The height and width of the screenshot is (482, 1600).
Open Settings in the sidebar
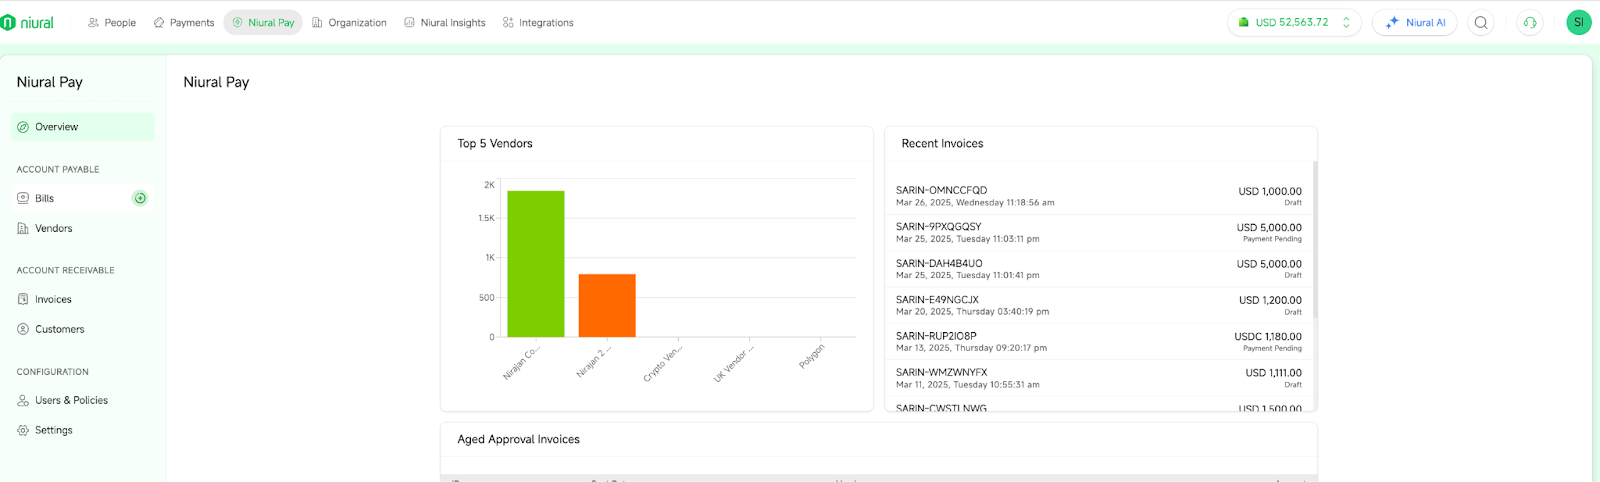[x=83, y=430]
